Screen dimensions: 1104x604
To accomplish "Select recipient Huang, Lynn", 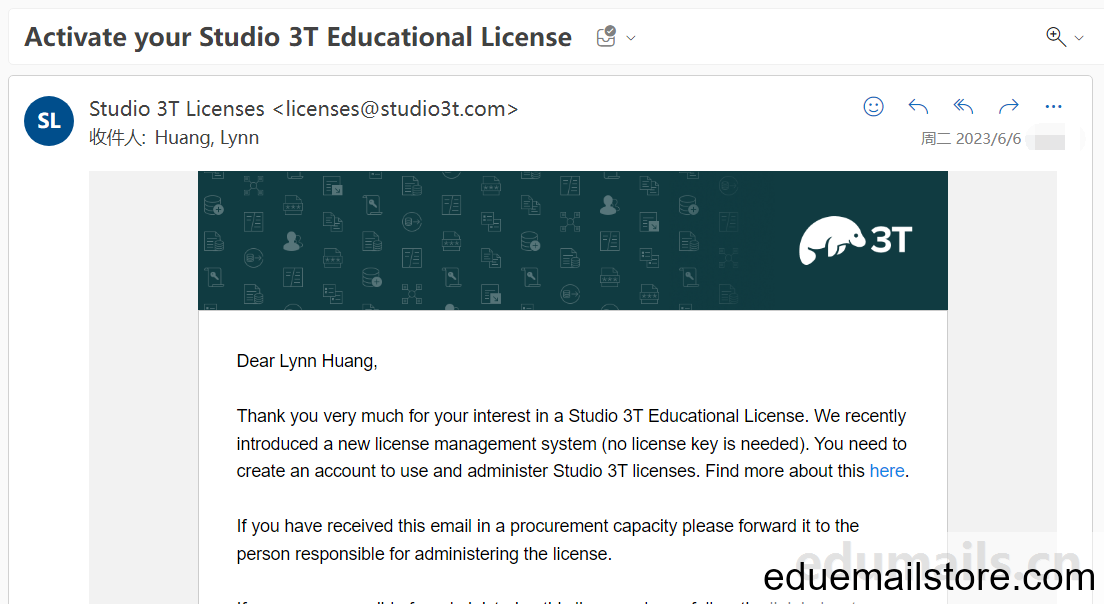I will click(206, 138).
